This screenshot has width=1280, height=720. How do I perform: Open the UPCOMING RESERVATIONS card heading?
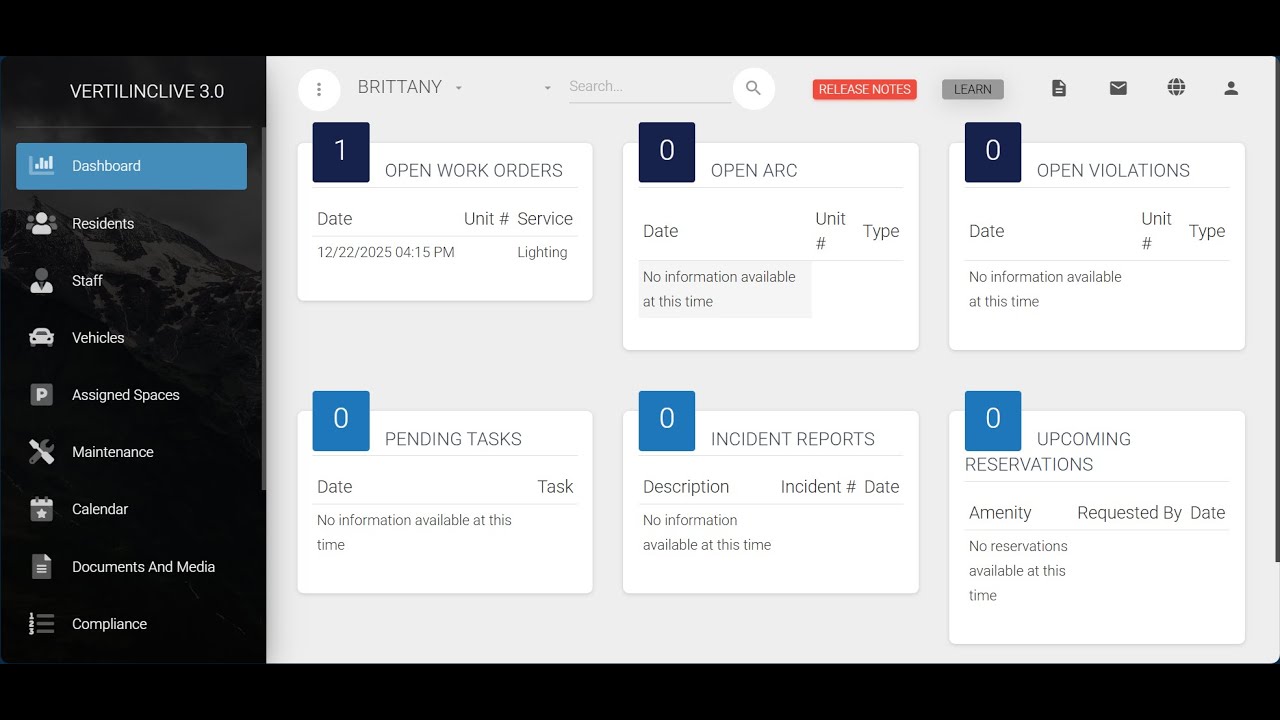pyautogui.click(x=1048, y=451)
